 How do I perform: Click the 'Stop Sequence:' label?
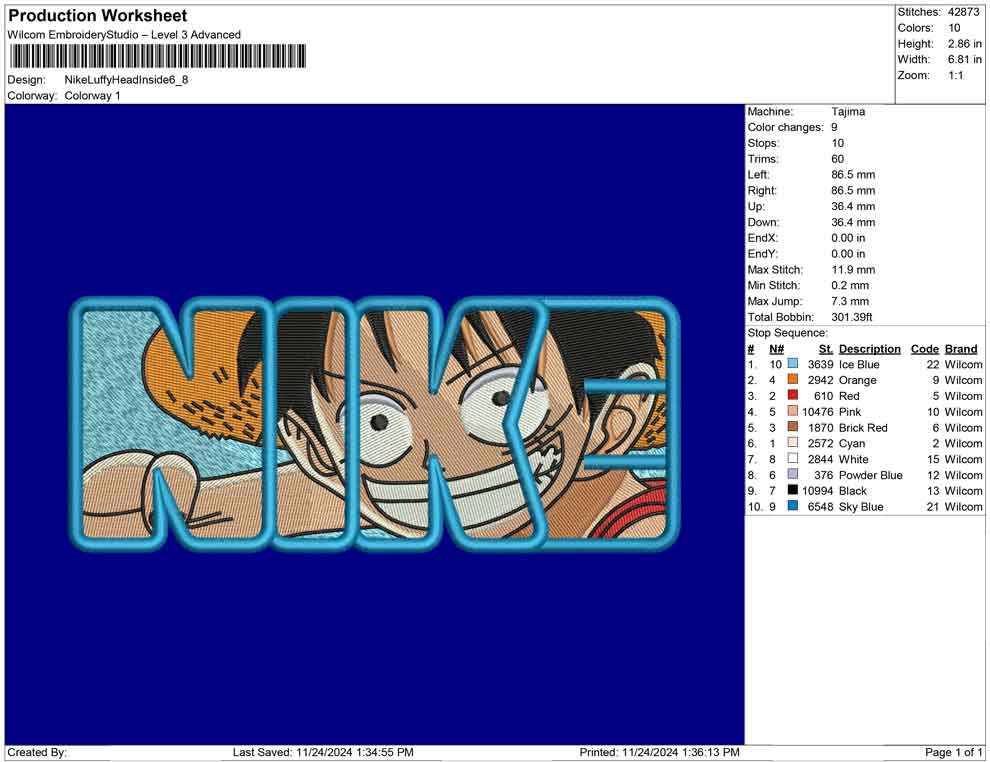point(787,333)
